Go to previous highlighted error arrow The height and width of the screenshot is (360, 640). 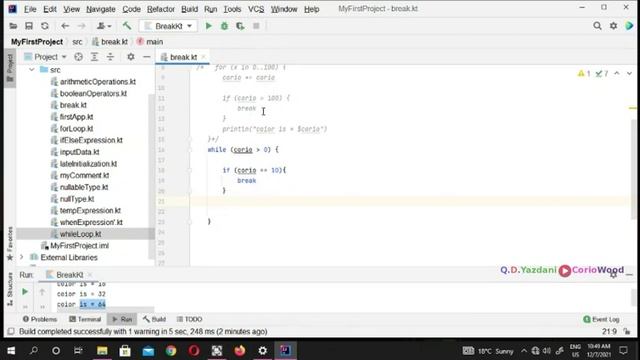(x=617, y=73)
